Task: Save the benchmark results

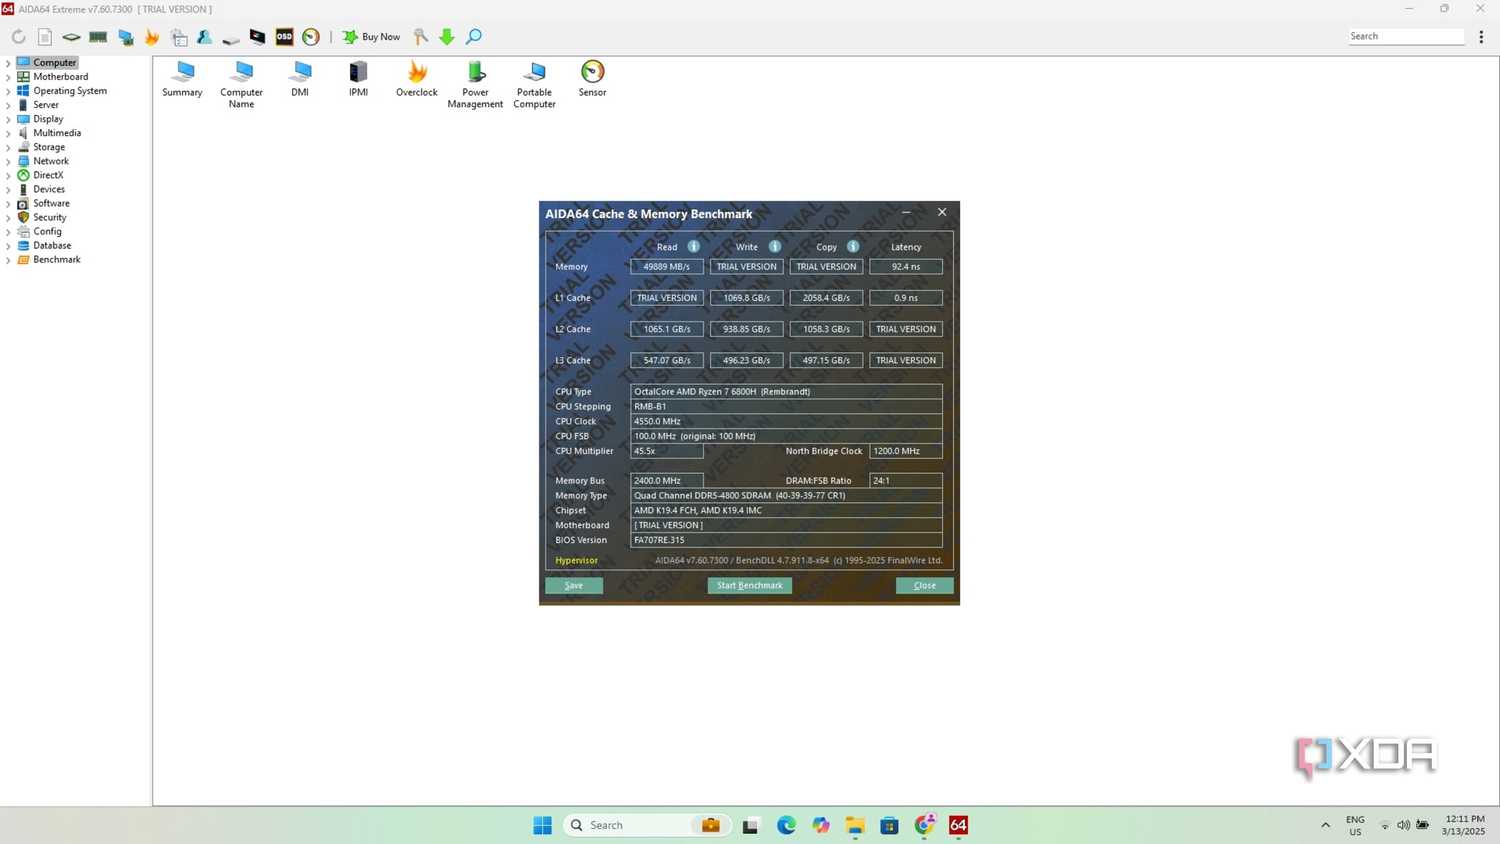Action: [574, 586]
